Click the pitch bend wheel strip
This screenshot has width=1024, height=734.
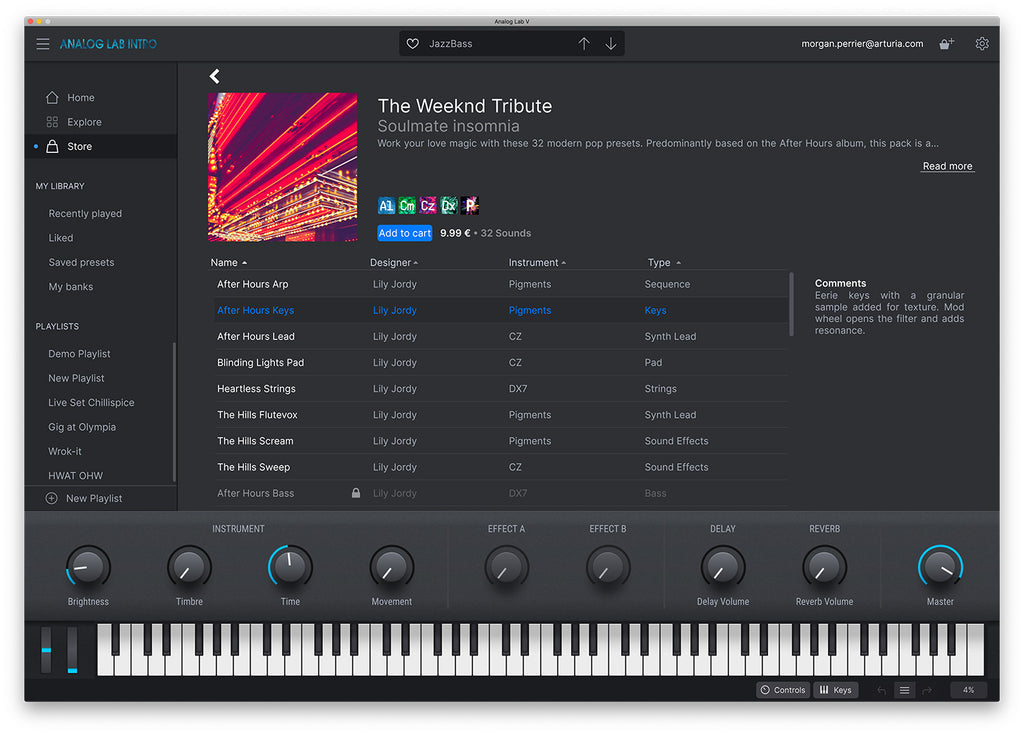(46, 650)
